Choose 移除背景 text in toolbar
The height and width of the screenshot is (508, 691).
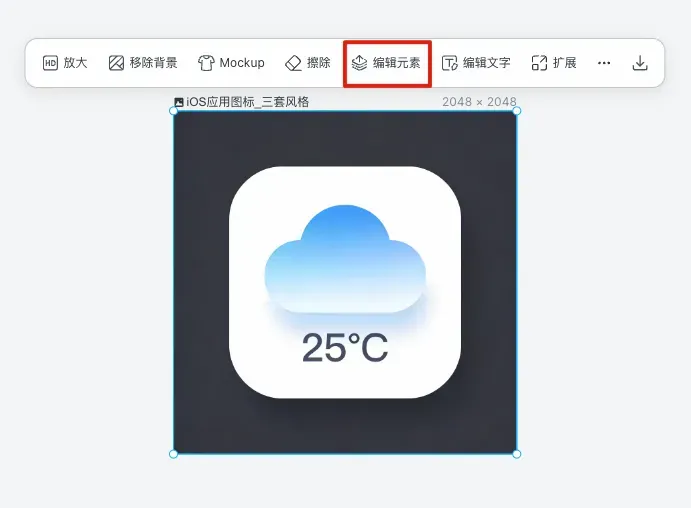[x=153, y=63]
